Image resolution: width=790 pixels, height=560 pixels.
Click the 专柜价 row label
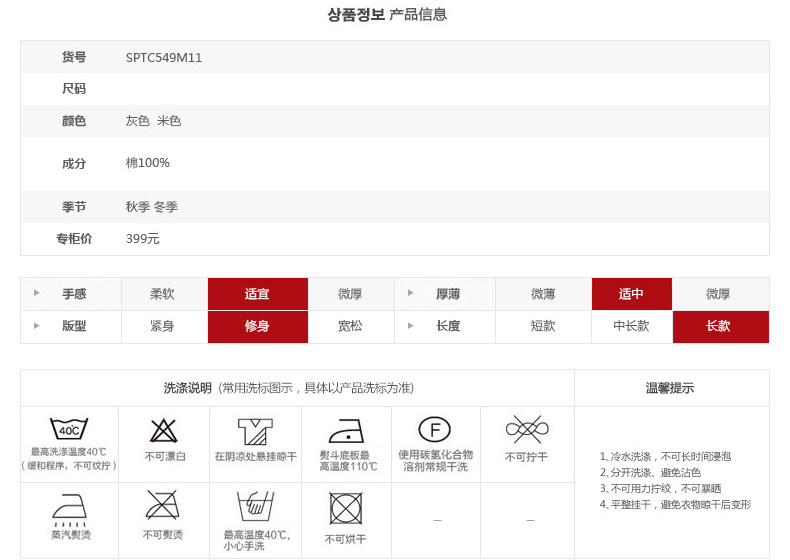coord(74,239)
